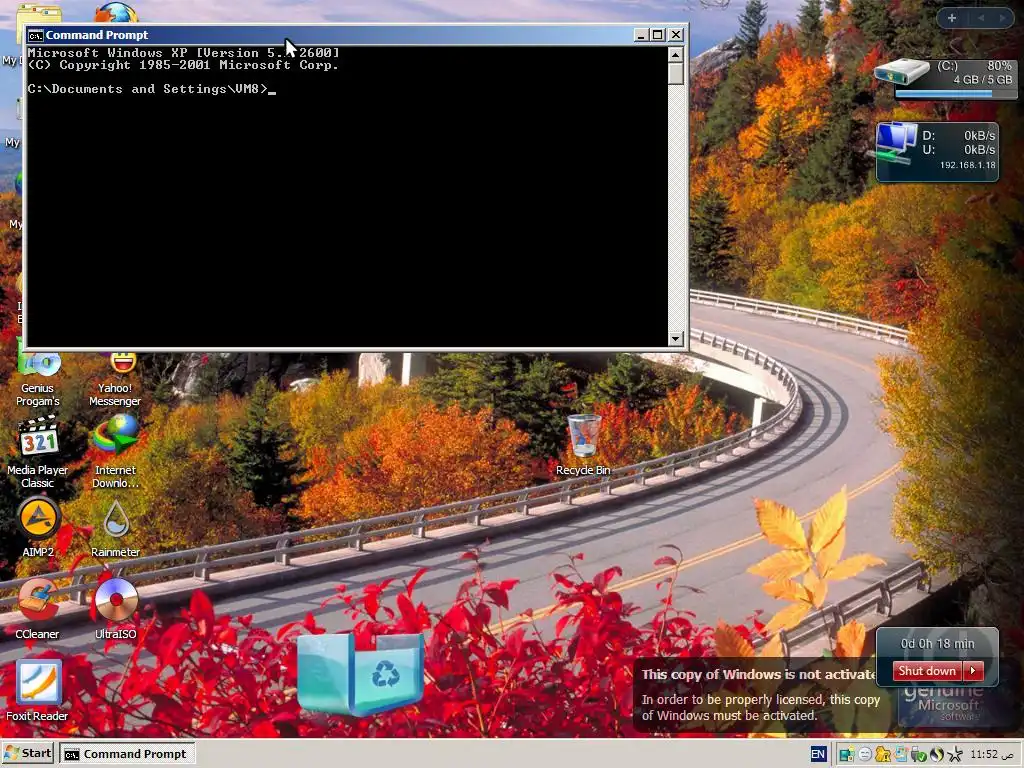Select the Firefox icon behind Command Prompt
This screenshot has height=768, width=1024.
pyautogui.click(x=116, y=13)
